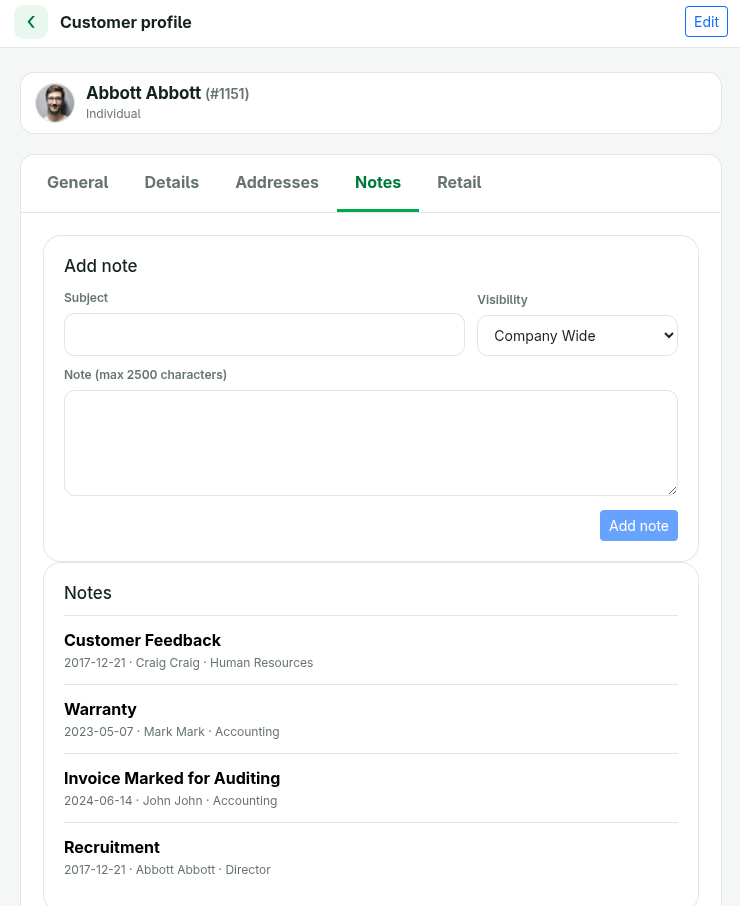
Task: Click the customer name Abbott Abbott heading
Action: tap(143, 93)
